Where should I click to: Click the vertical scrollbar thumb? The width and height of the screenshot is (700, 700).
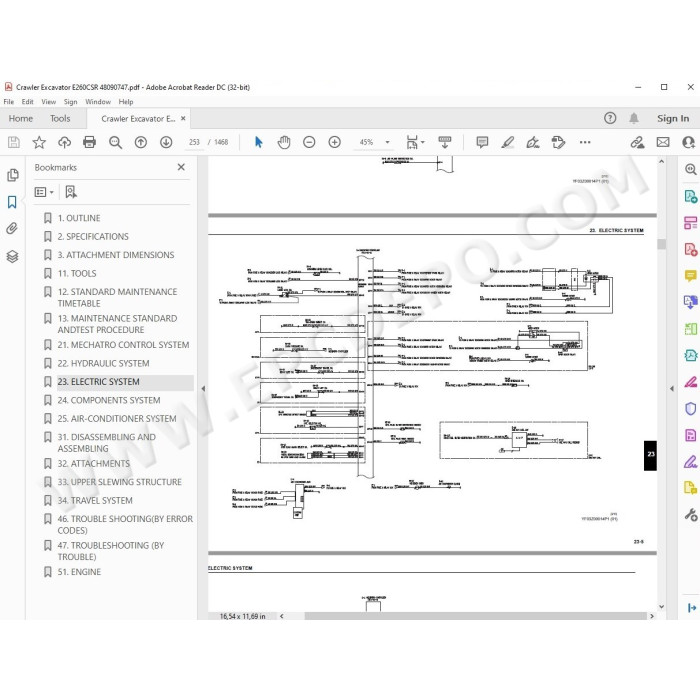coord(661,244)
